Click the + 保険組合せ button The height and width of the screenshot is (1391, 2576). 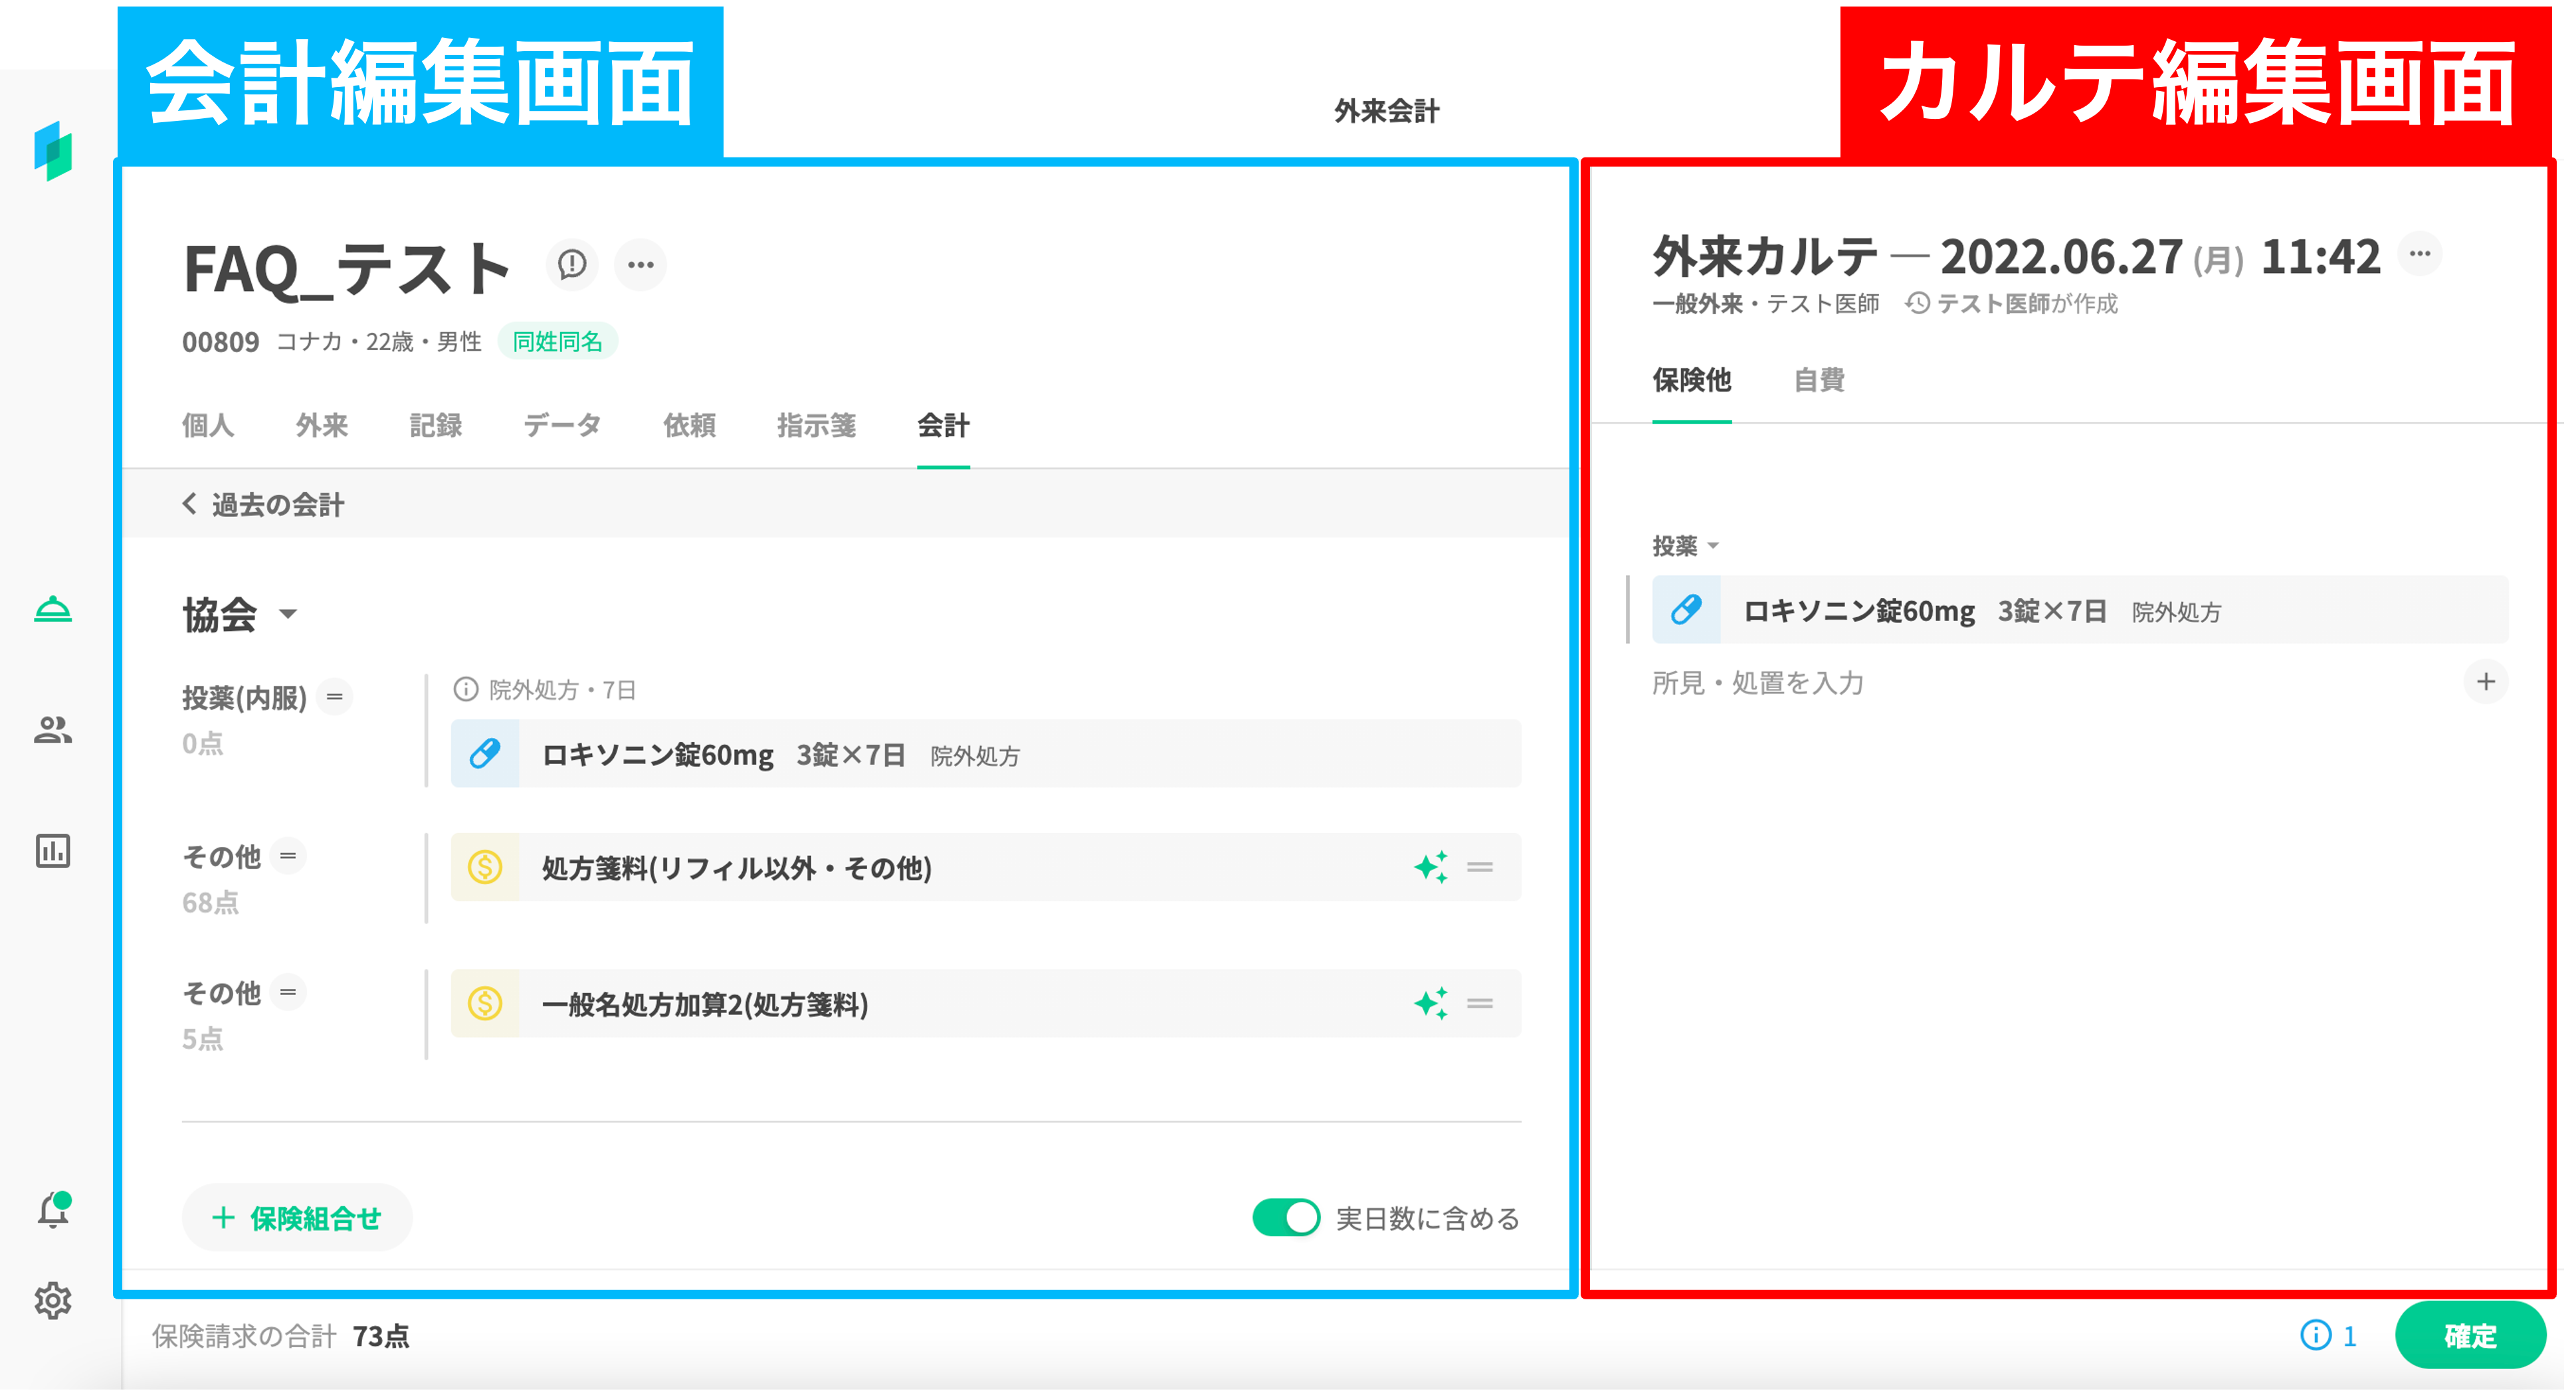point(297,1218)
